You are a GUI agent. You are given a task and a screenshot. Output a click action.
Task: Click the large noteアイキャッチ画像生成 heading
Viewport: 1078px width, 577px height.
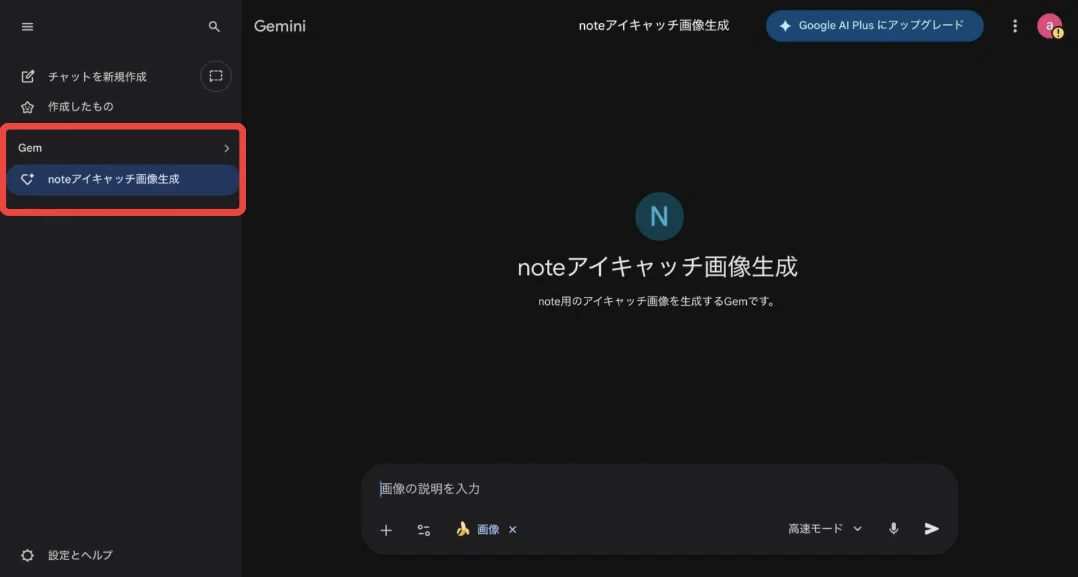pos(658,267)
